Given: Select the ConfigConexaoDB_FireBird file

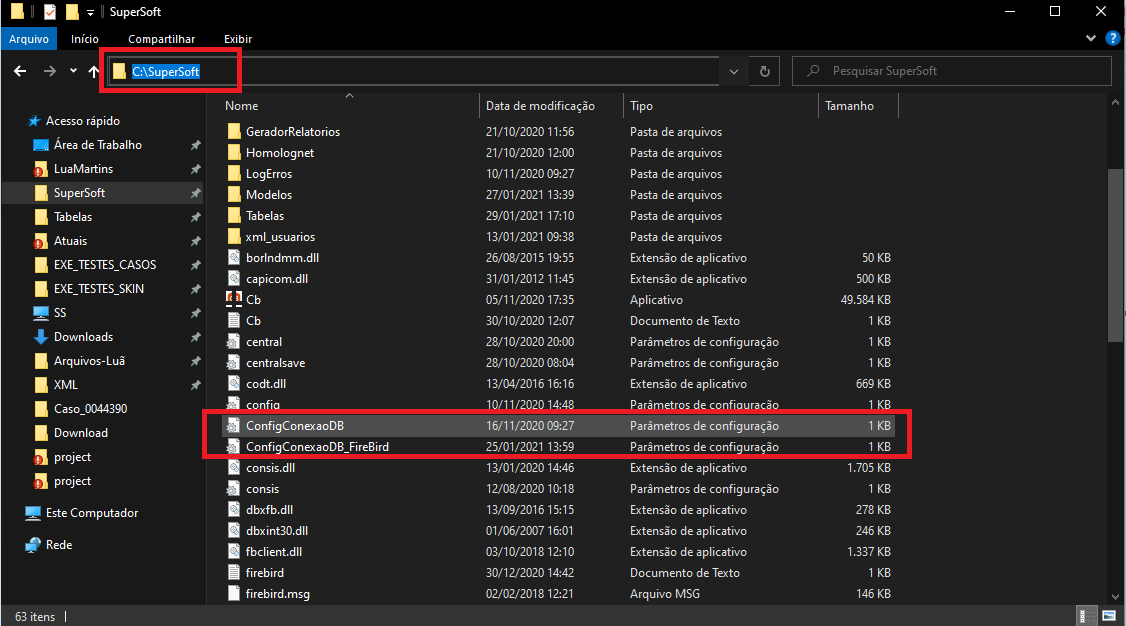Looking at the screenshot, I should click(317, 447).
